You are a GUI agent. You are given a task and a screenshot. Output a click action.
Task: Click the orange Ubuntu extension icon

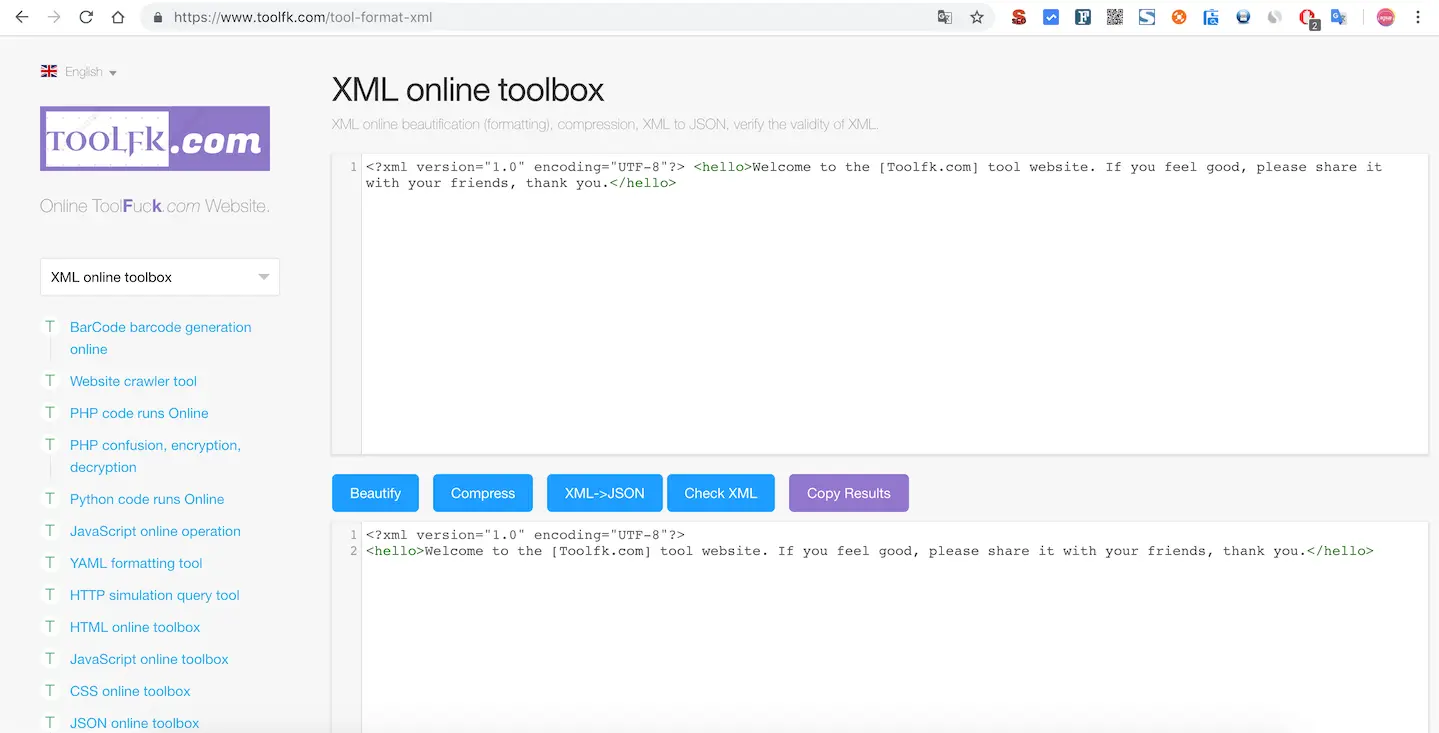pos(1178,17)
